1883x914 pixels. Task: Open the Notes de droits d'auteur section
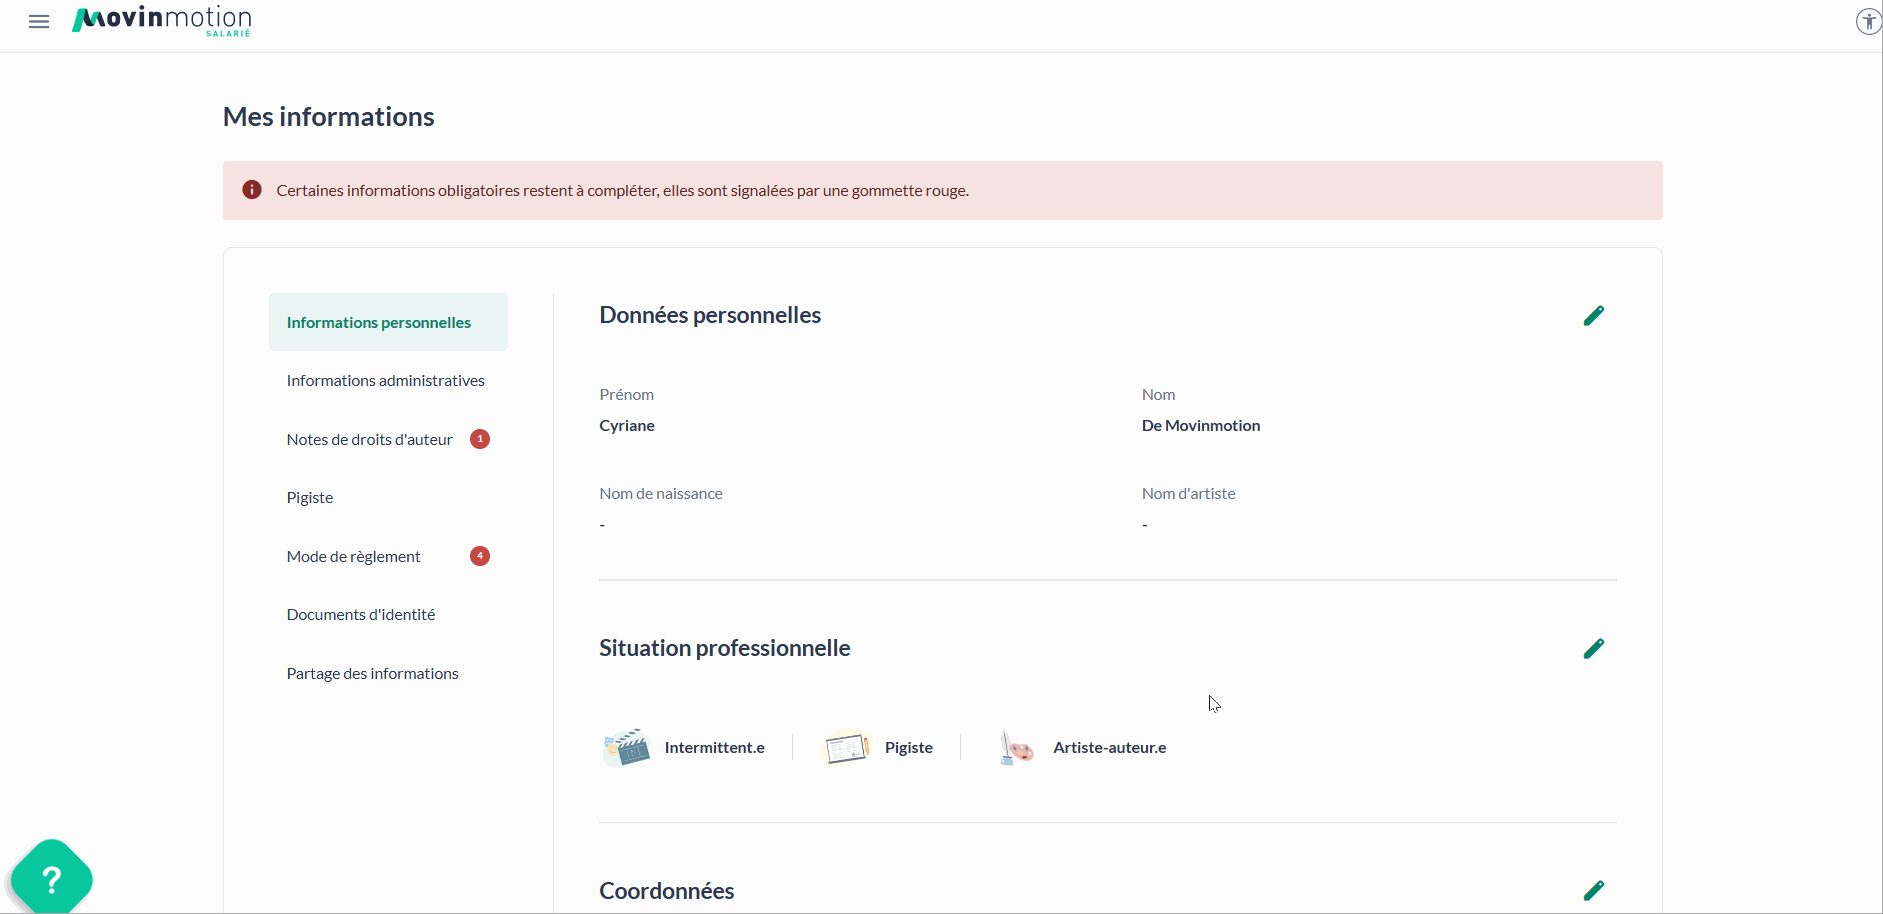(369, 440)
